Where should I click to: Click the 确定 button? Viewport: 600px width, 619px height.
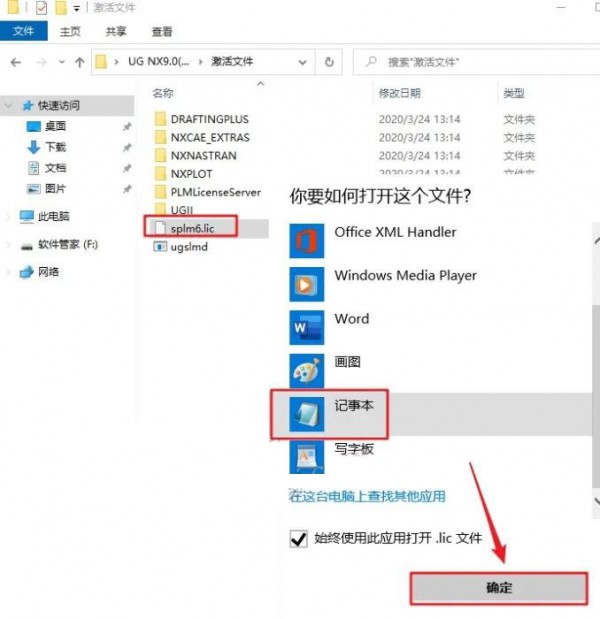(499, 588)
